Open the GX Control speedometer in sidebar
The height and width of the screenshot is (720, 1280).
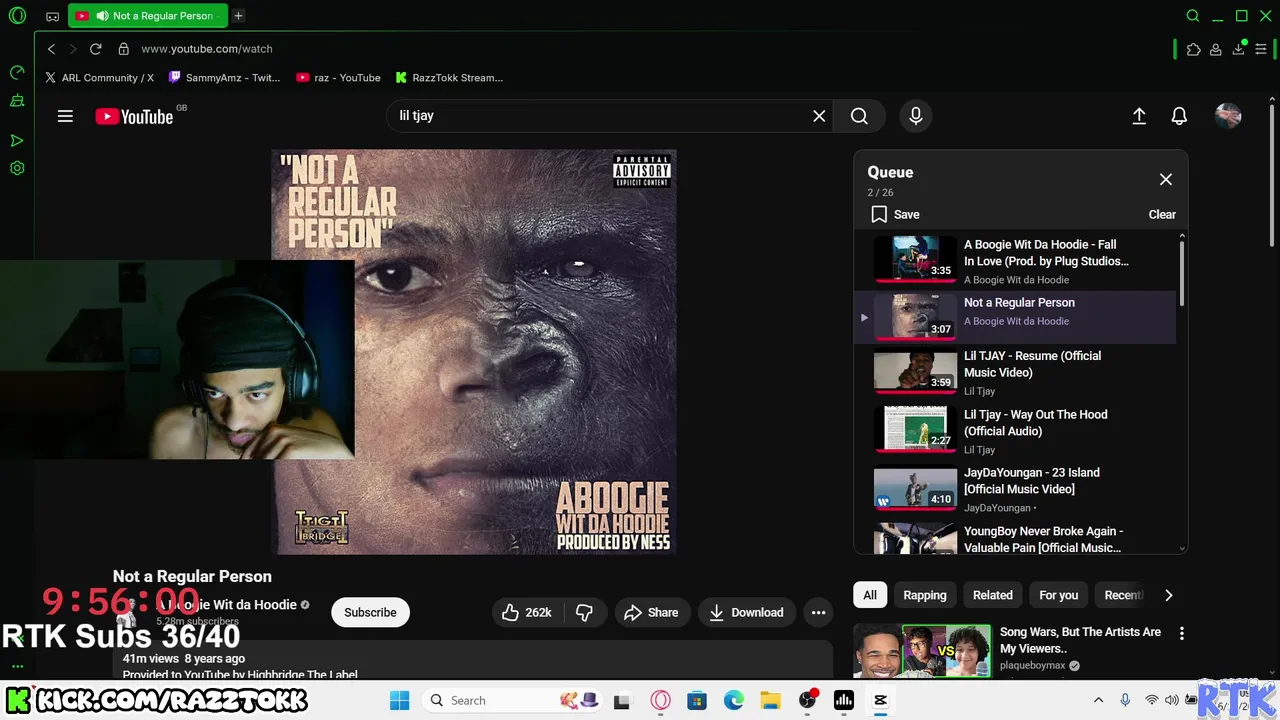click(17, 73)
